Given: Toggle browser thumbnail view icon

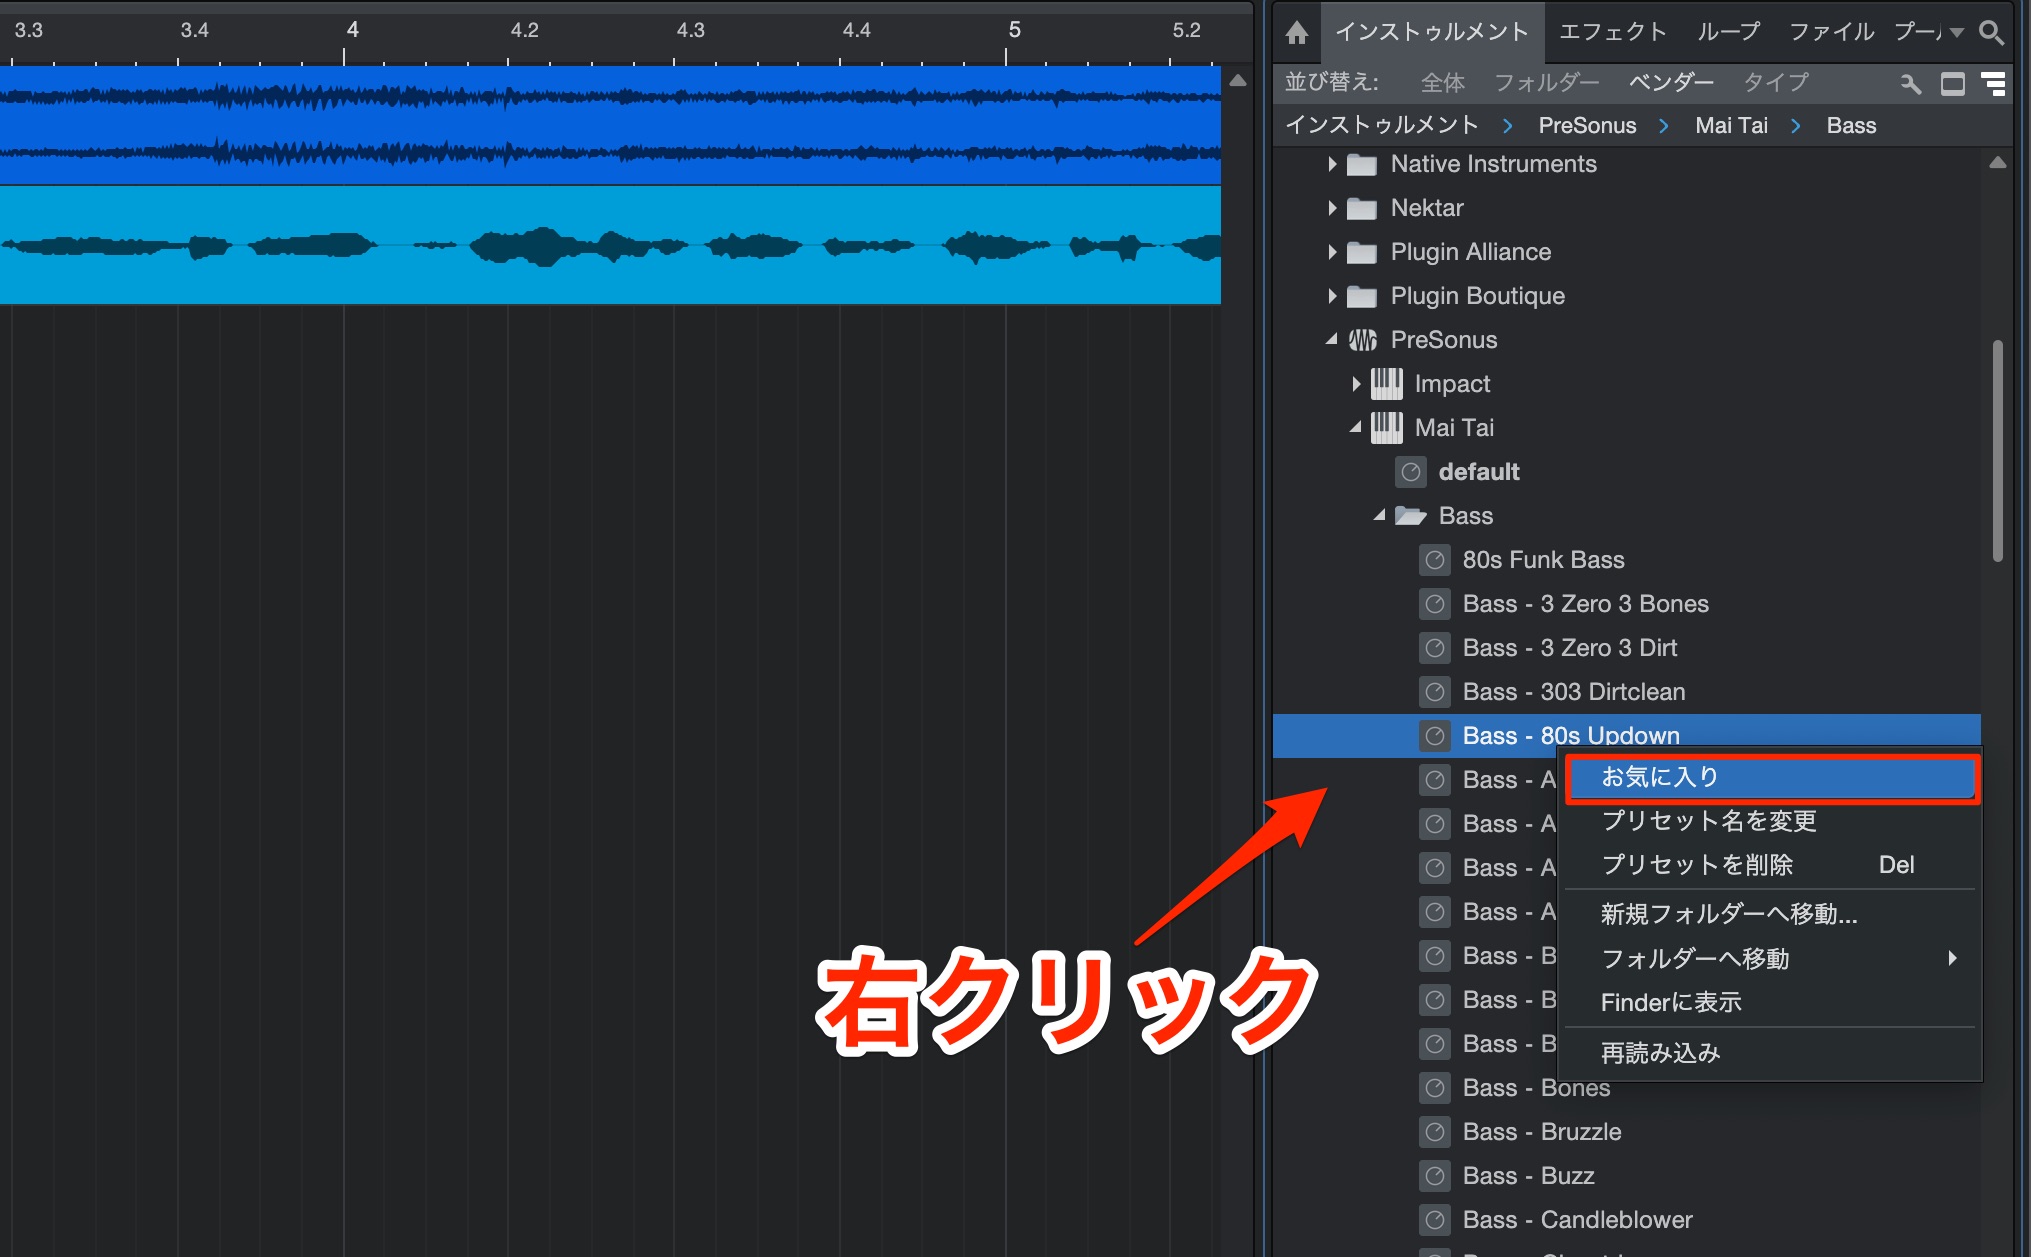Looking at the screenshot, I should click(1953, 84).
